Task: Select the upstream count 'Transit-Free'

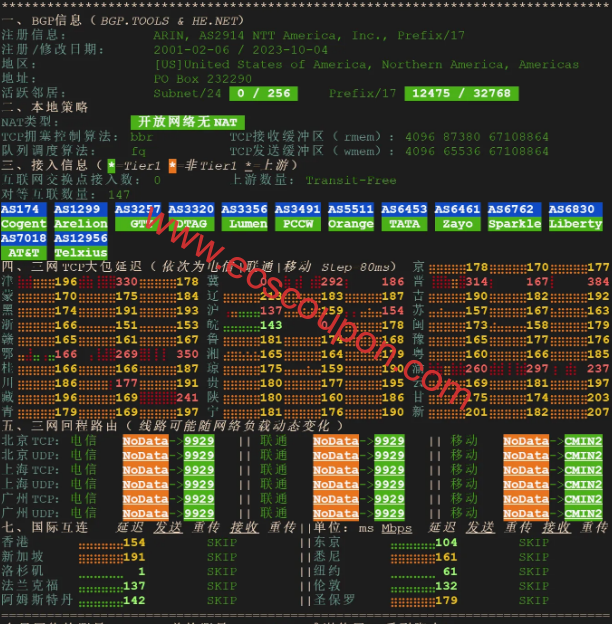Action: click(351, 180)
